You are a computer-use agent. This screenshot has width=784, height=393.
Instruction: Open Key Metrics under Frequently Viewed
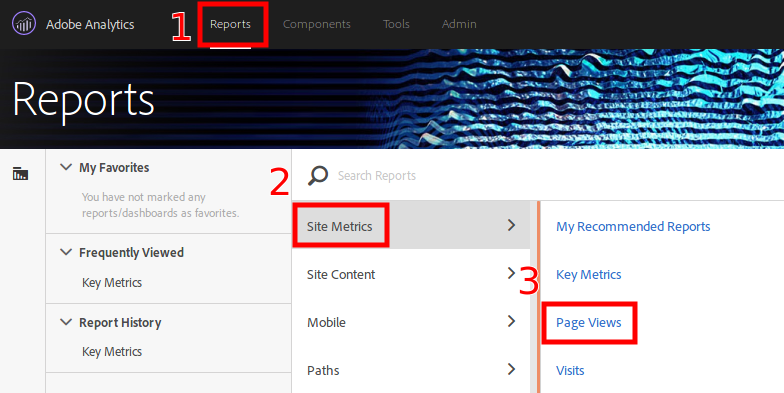[112, 282]
